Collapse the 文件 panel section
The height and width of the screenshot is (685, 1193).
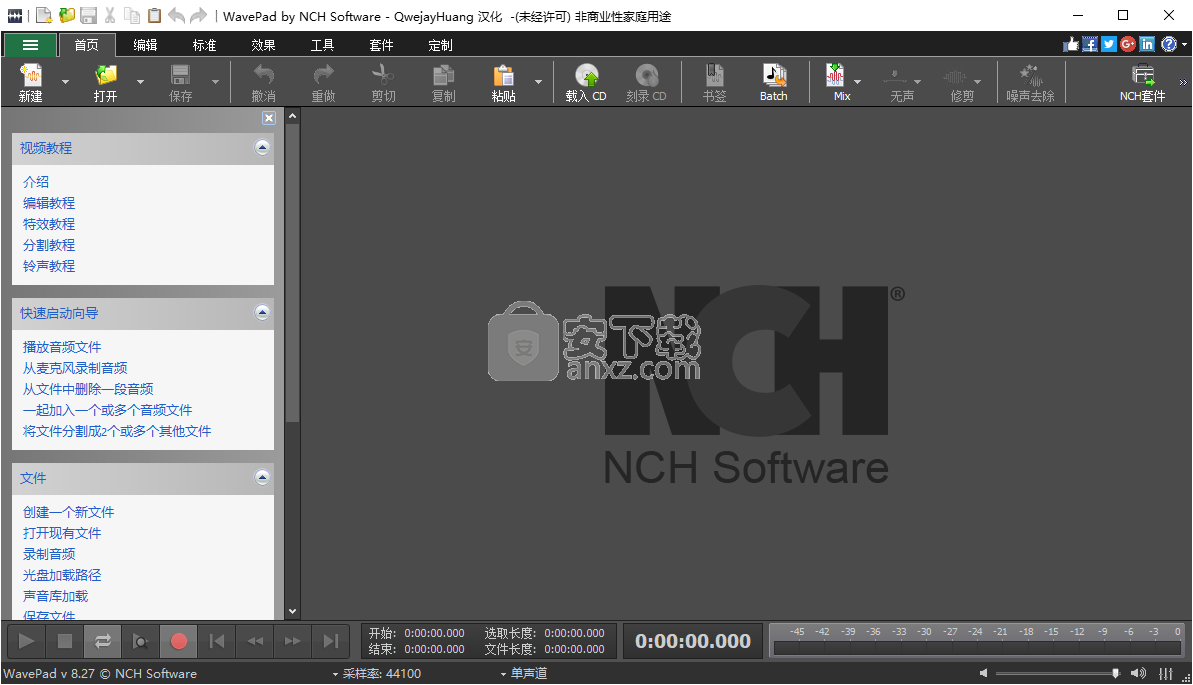point(262,478)
